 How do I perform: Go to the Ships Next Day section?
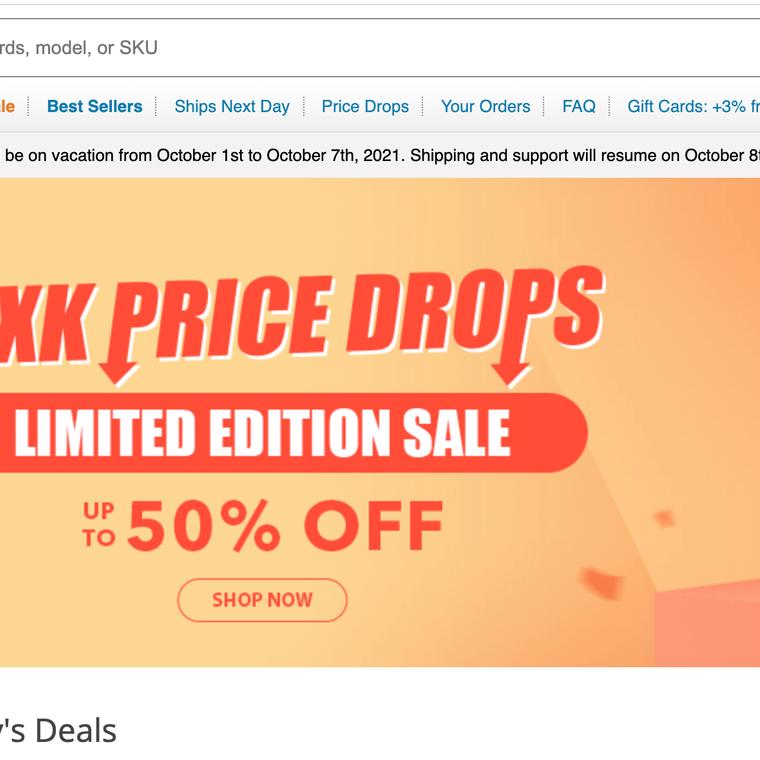[x=232, y=106]
